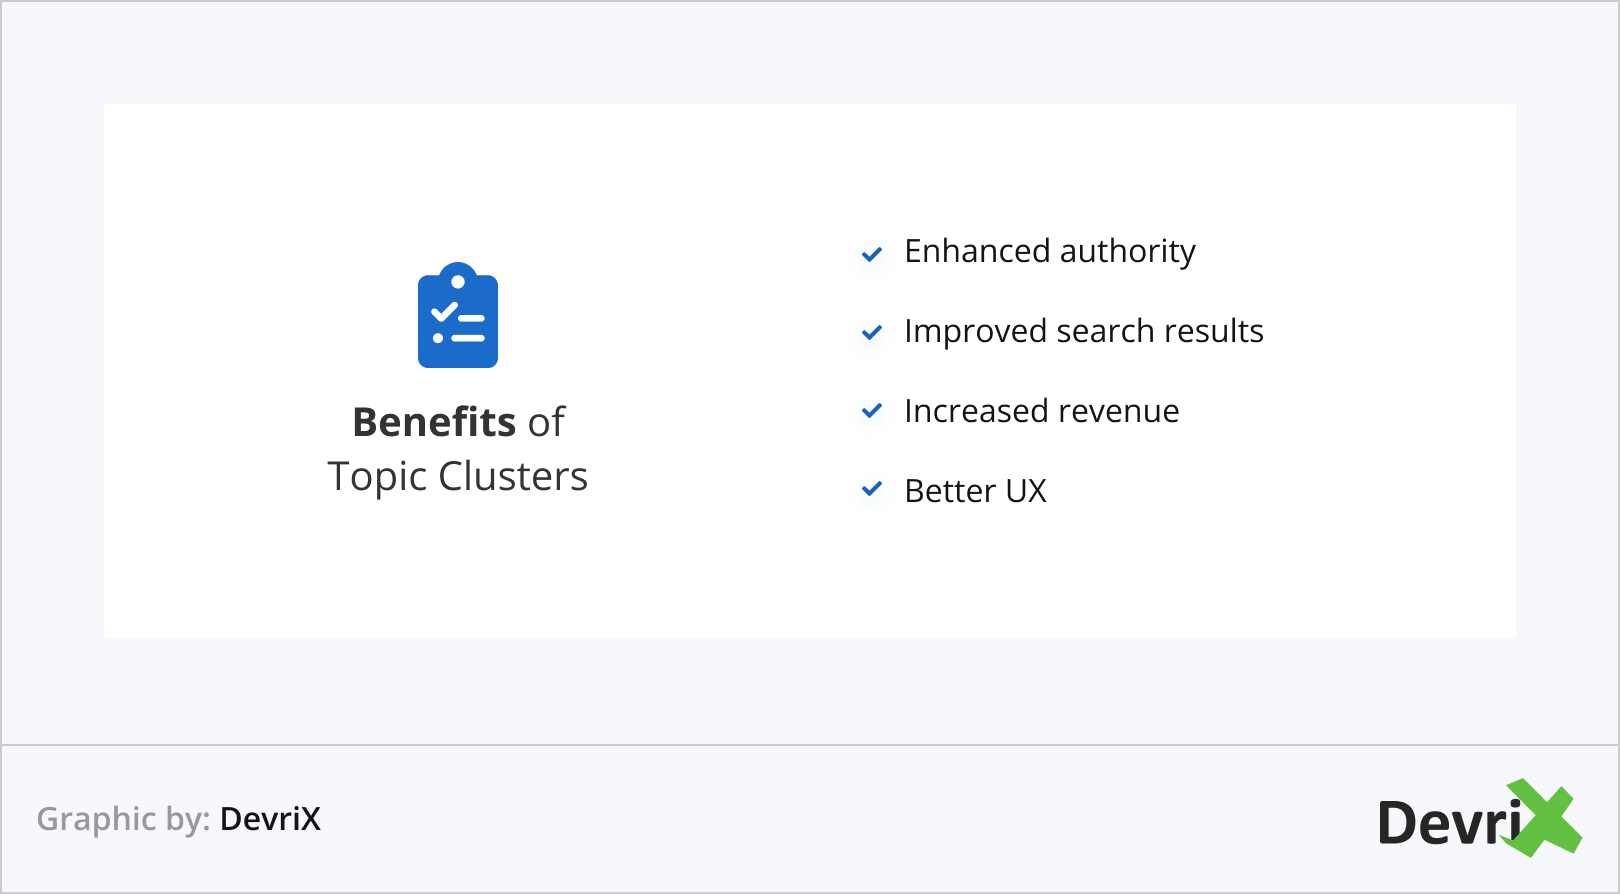Viewport: 1620px width, 894px height.
Task: Select the Better UX list item text
Action: click(x=975, y=491)
